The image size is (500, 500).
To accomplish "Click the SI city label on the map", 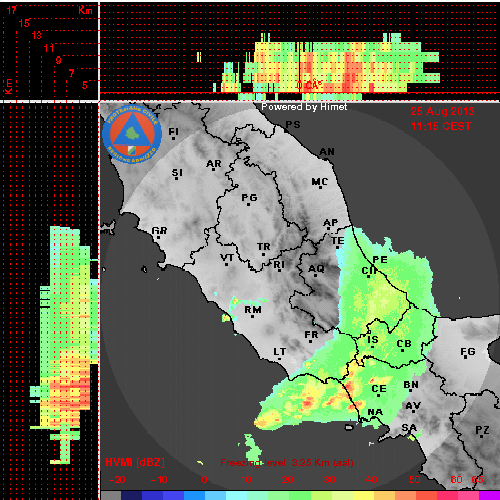I will (x=177, y=173).
